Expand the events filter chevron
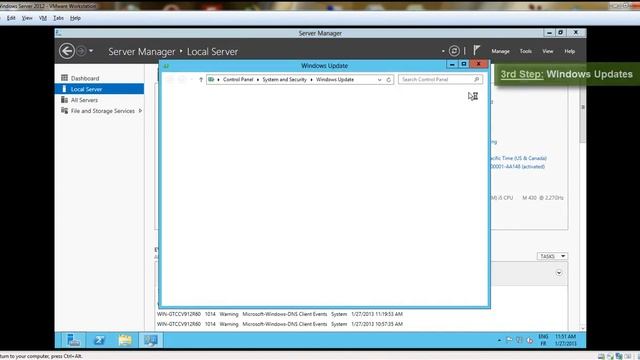 (x=559, y=273)
